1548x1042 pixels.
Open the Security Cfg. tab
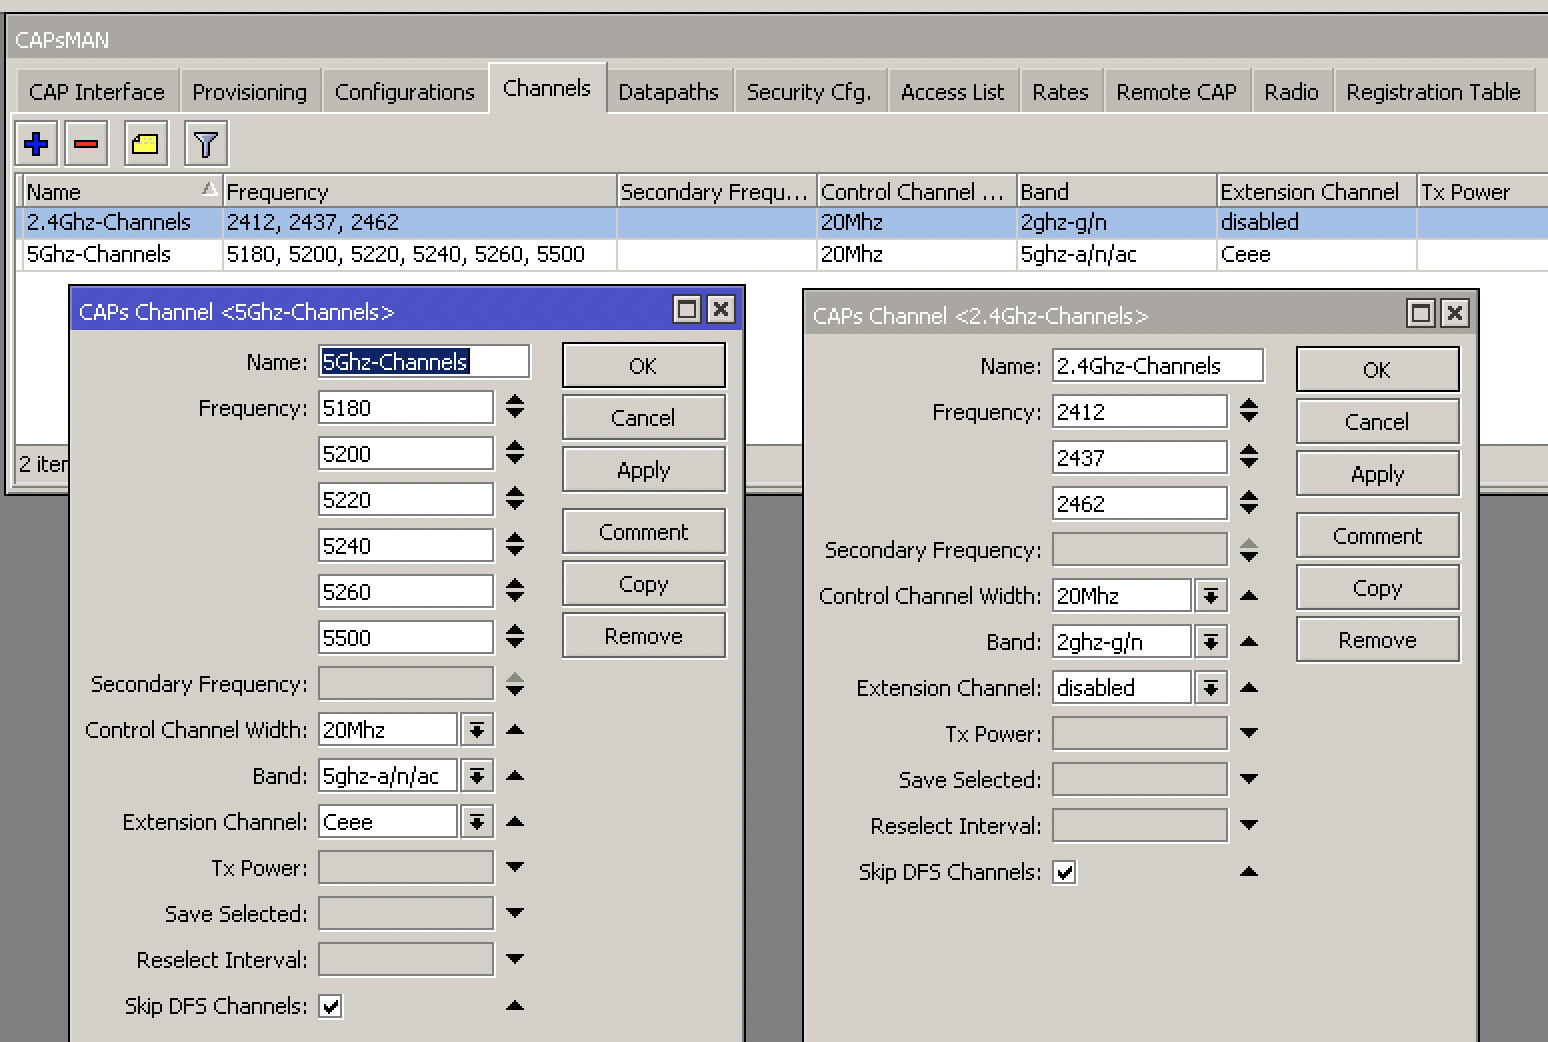click(810, 91)
